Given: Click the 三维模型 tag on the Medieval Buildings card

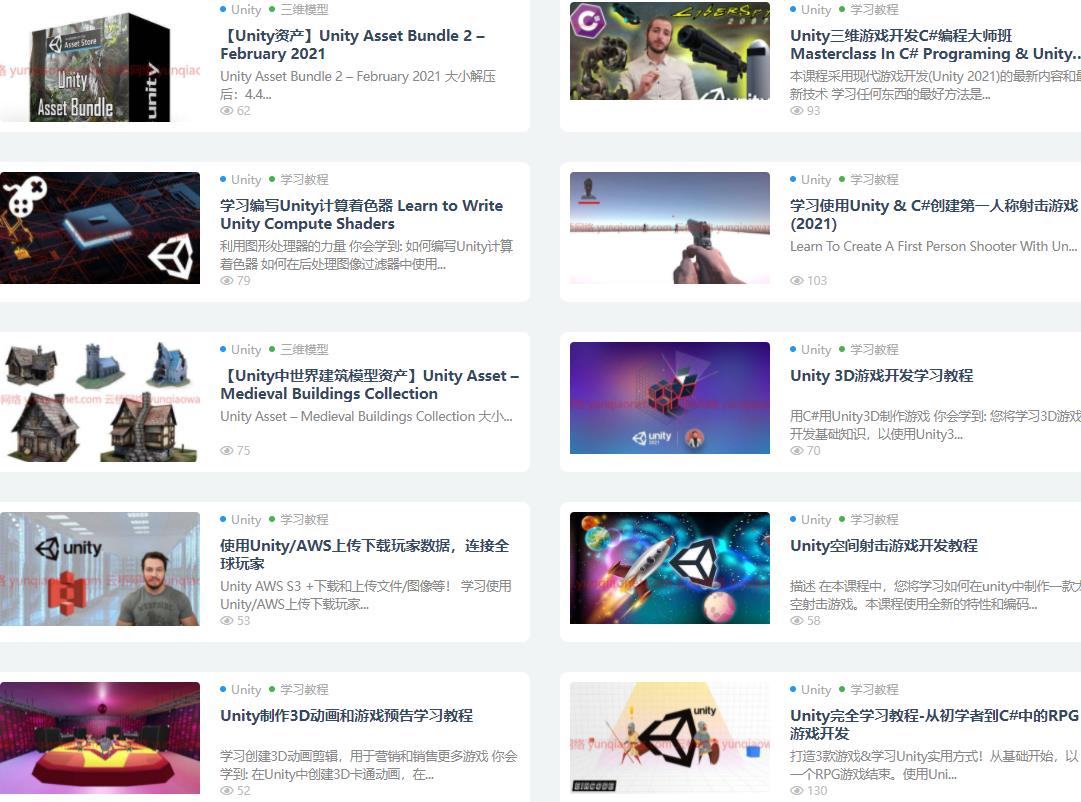Looking at the screenshot, I should tap(304, 350).
